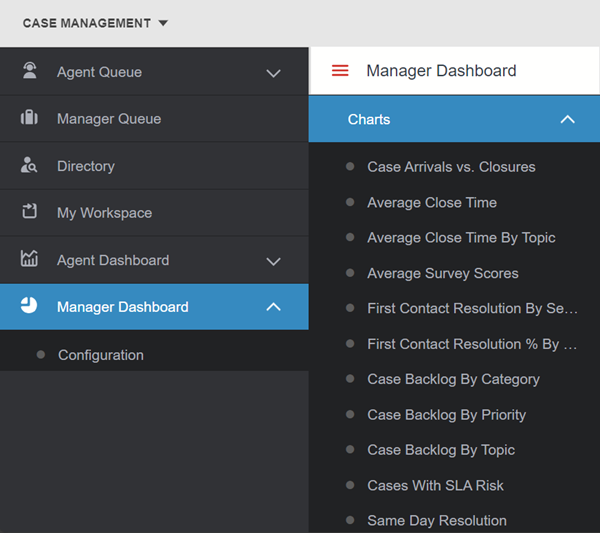Open the Same Day Resolution chart
The height and width of the screenshot is (533, 600).
click(x=437, y=521)
